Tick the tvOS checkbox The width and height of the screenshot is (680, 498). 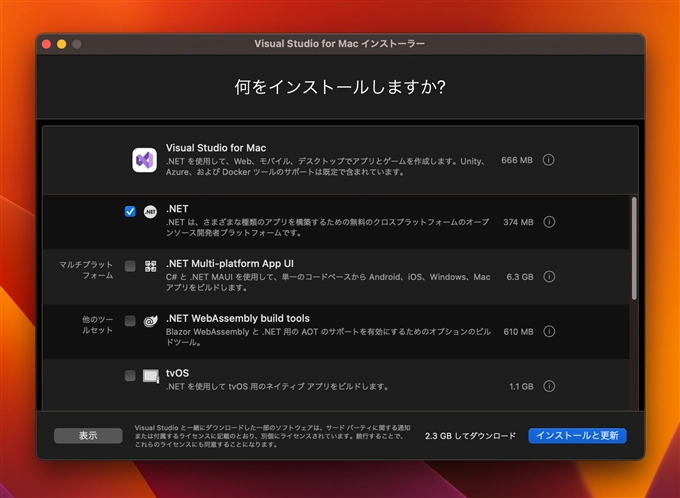pyautogui.click(x=130, y=375)
